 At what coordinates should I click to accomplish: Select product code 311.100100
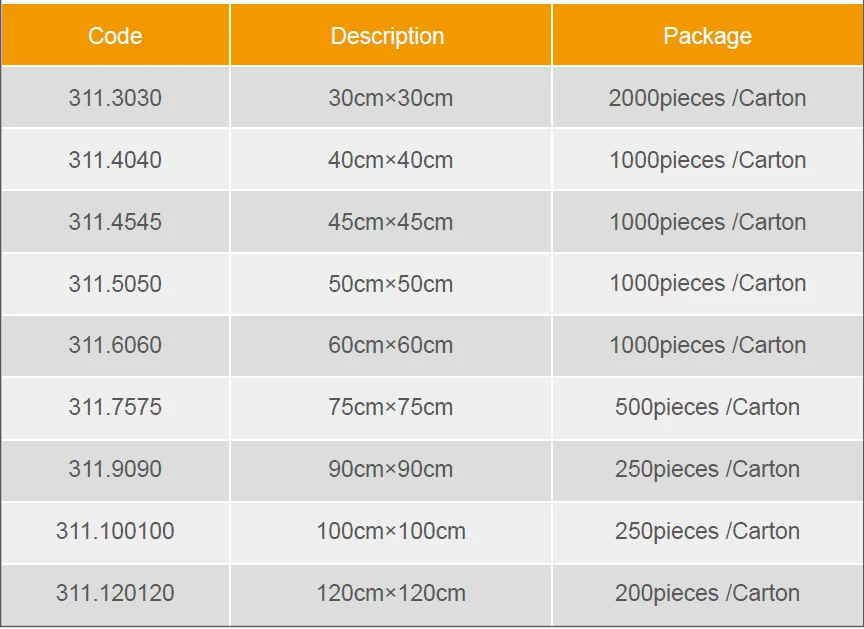[x=115, y=531]
